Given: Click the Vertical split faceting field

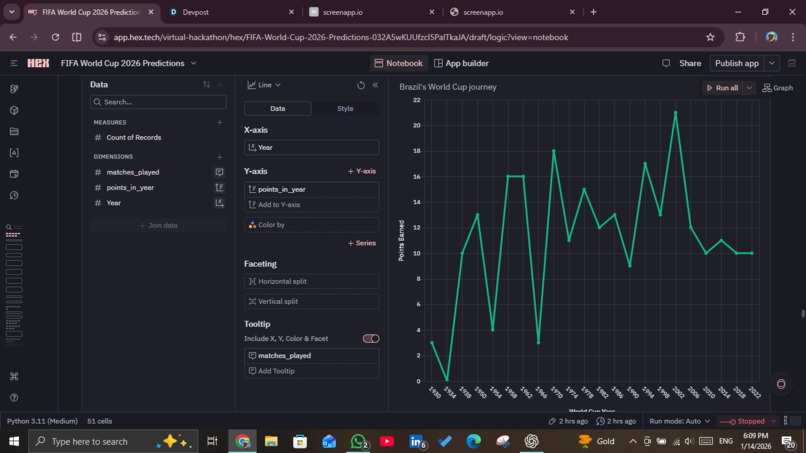Looking at the screenshot, I should pos(312,301).
